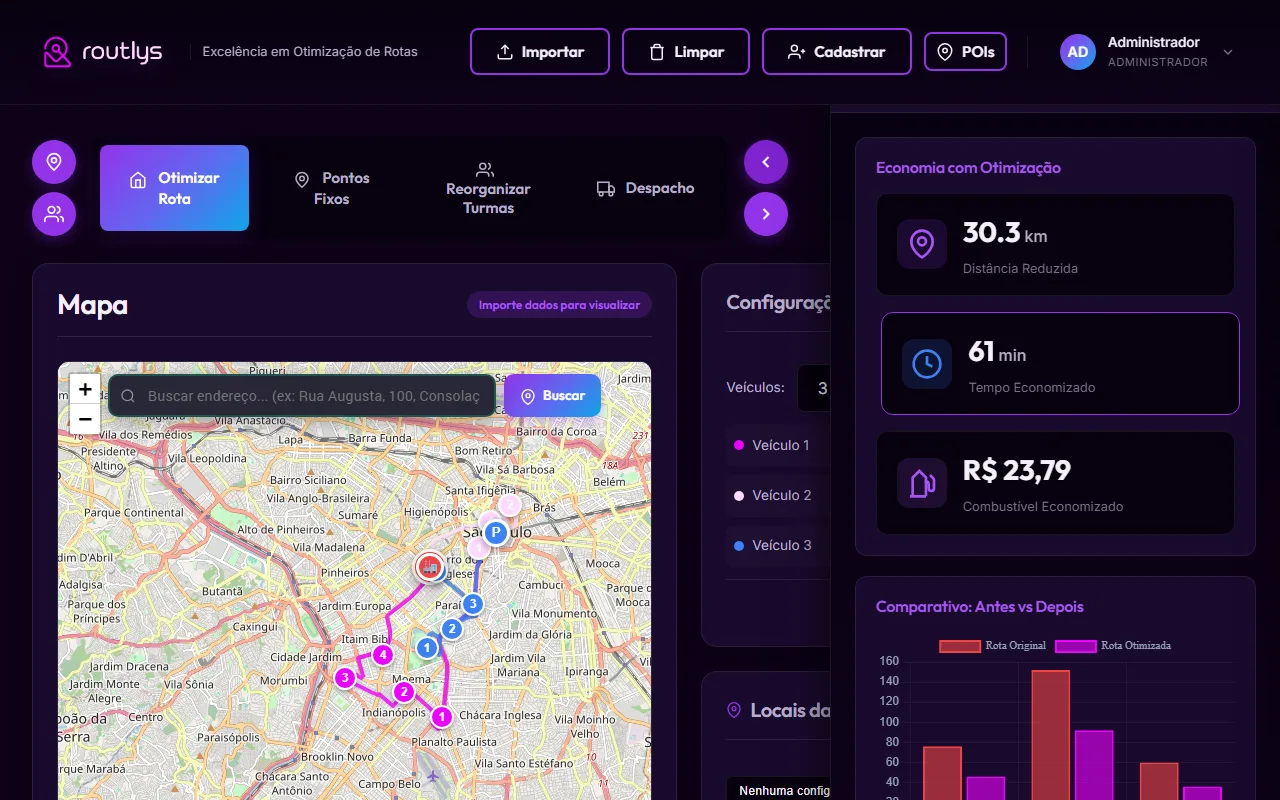Screen dimensions: 1280x800
Task: Select magenta route stop 4 marker
Action: 382,655
